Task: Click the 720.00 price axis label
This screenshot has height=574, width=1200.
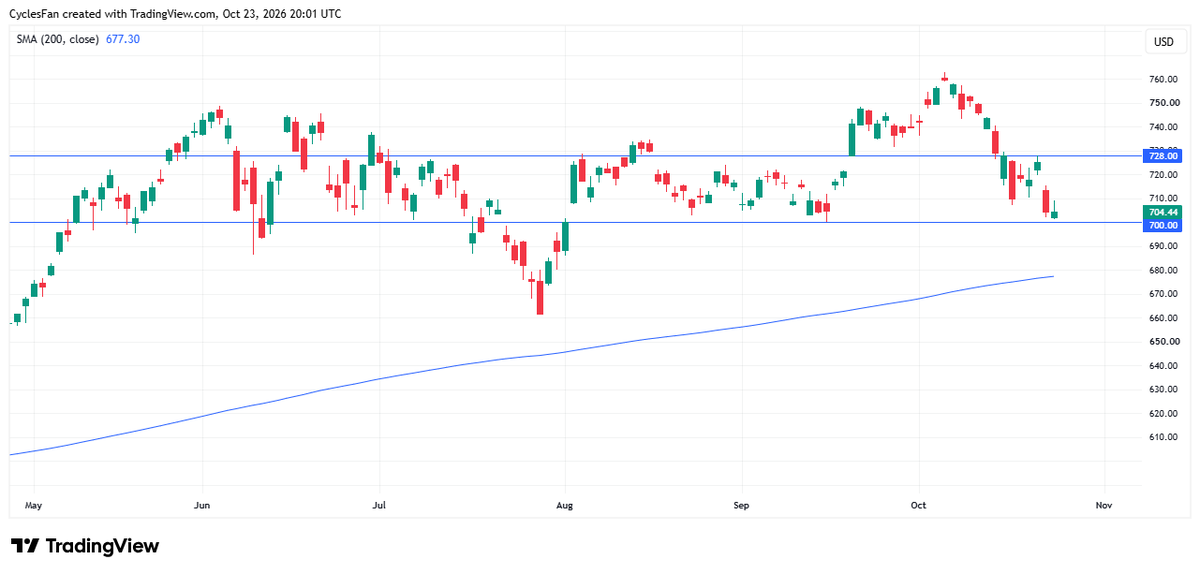Action: click(x=1162, y=175)
